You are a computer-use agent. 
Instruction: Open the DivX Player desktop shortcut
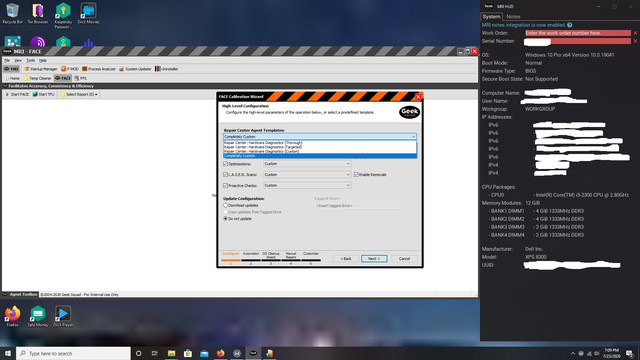point(63,316)
